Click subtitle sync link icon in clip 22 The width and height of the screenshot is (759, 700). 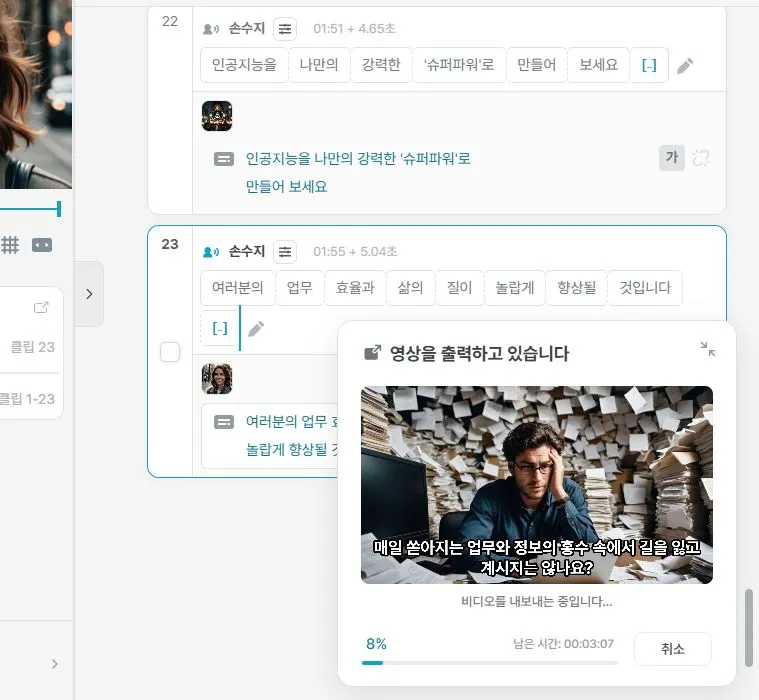(701, 158)
